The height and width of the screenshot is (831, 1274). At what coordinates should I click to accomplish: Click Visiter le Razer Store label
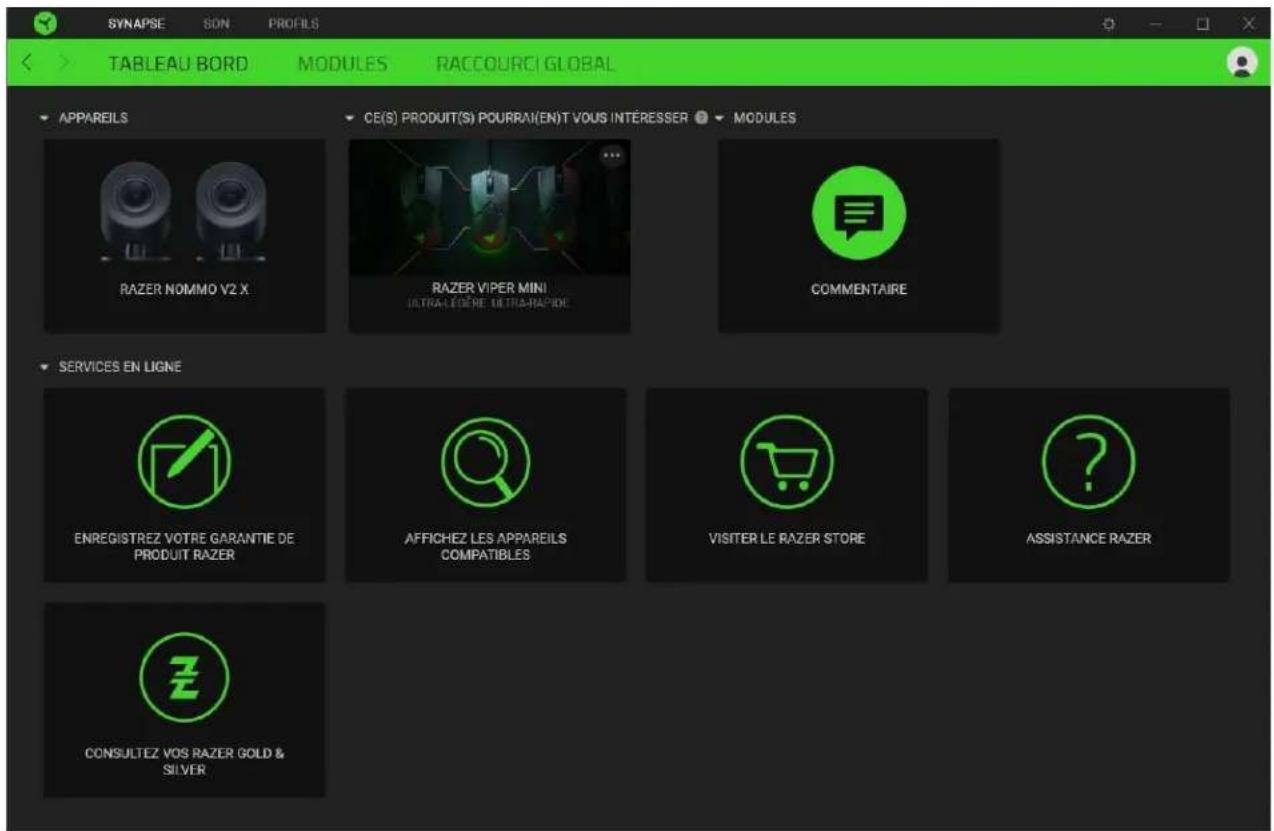[786, 539]
